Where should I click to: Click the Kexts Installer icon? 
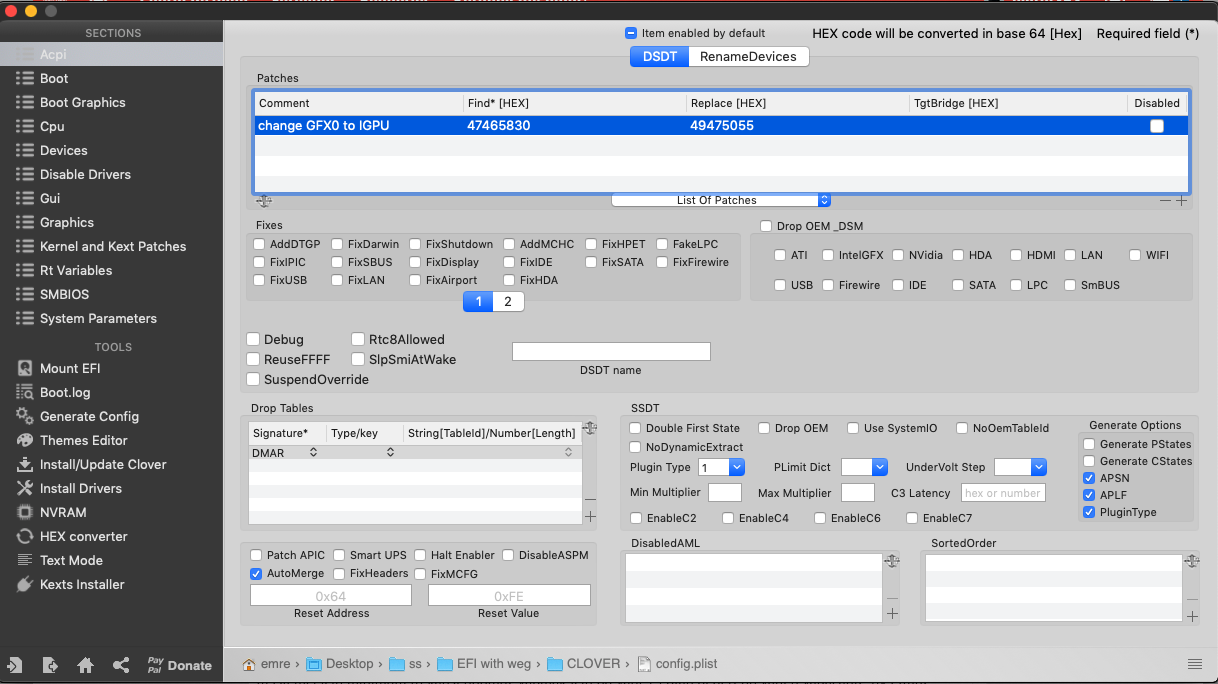coord(24,584)
